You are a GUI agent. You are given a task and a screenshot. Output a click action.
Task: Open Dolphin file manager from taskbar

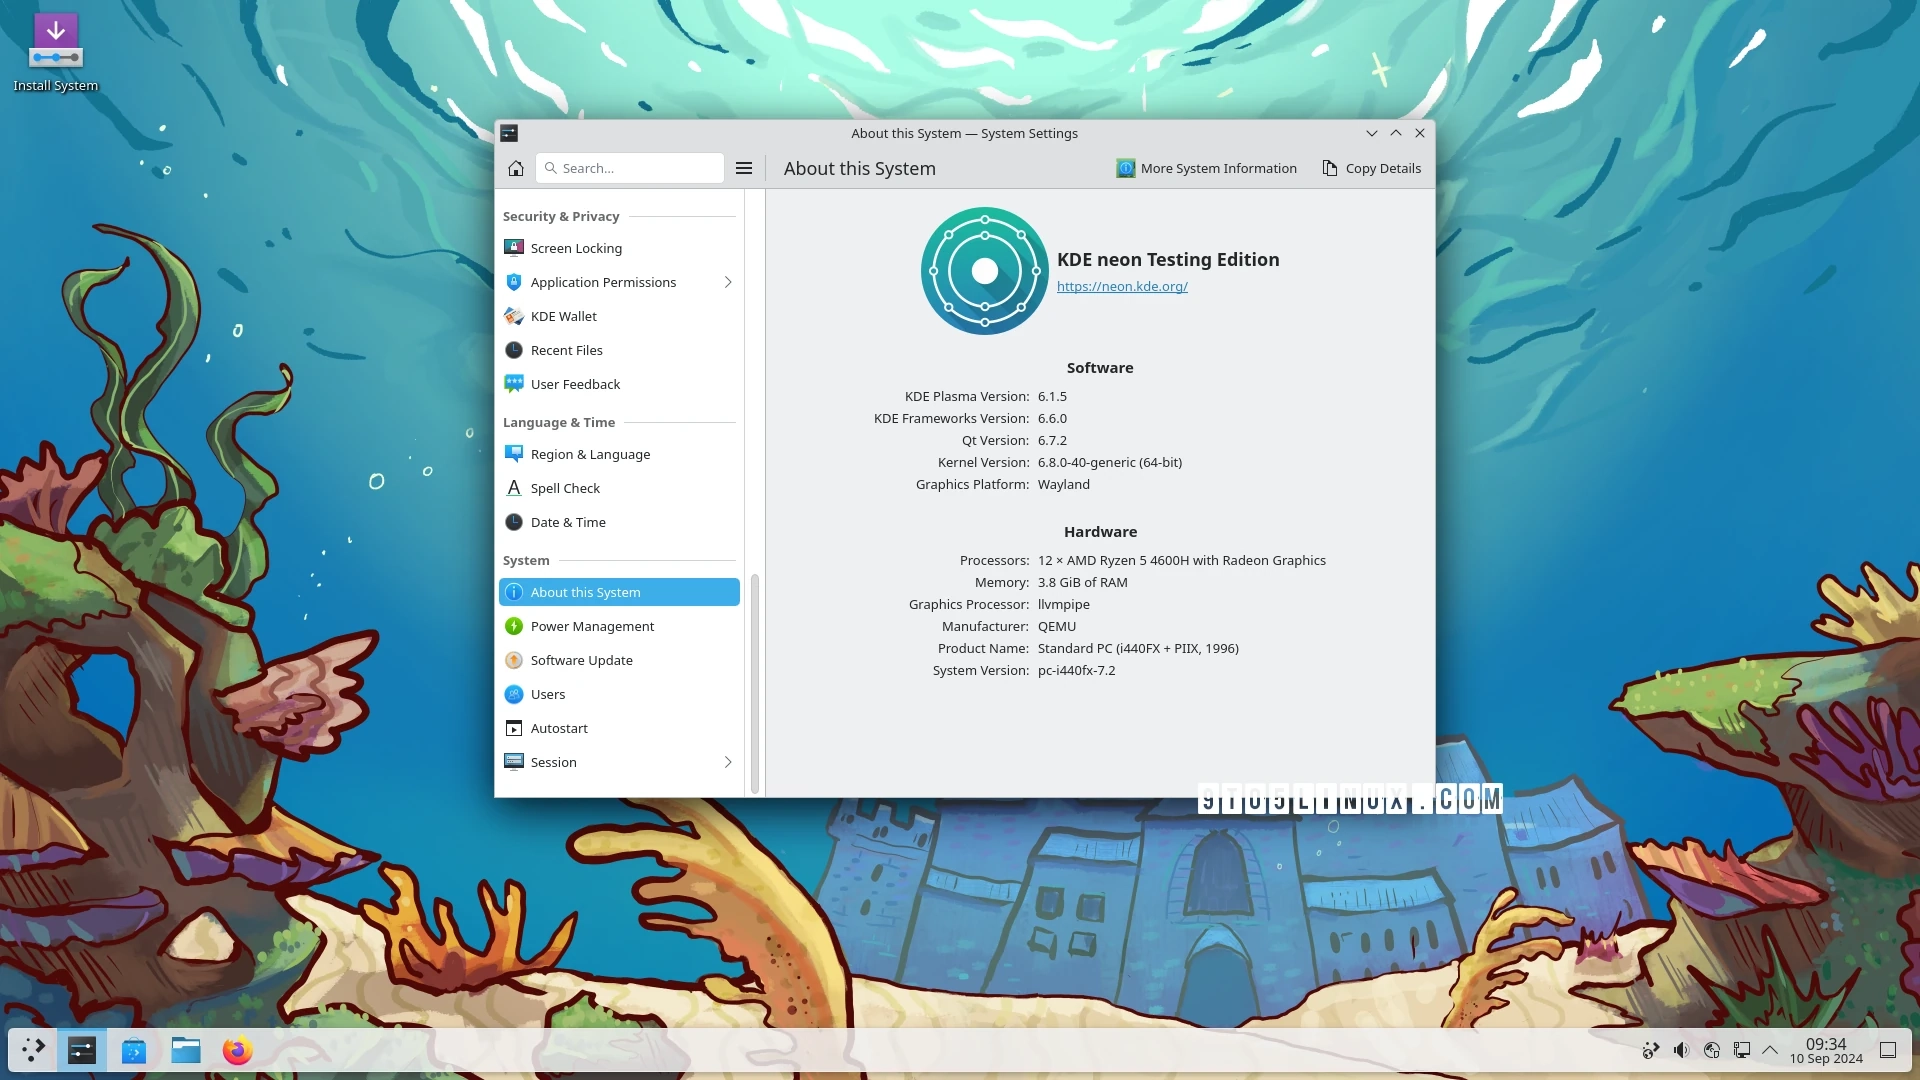(186, 1050)
